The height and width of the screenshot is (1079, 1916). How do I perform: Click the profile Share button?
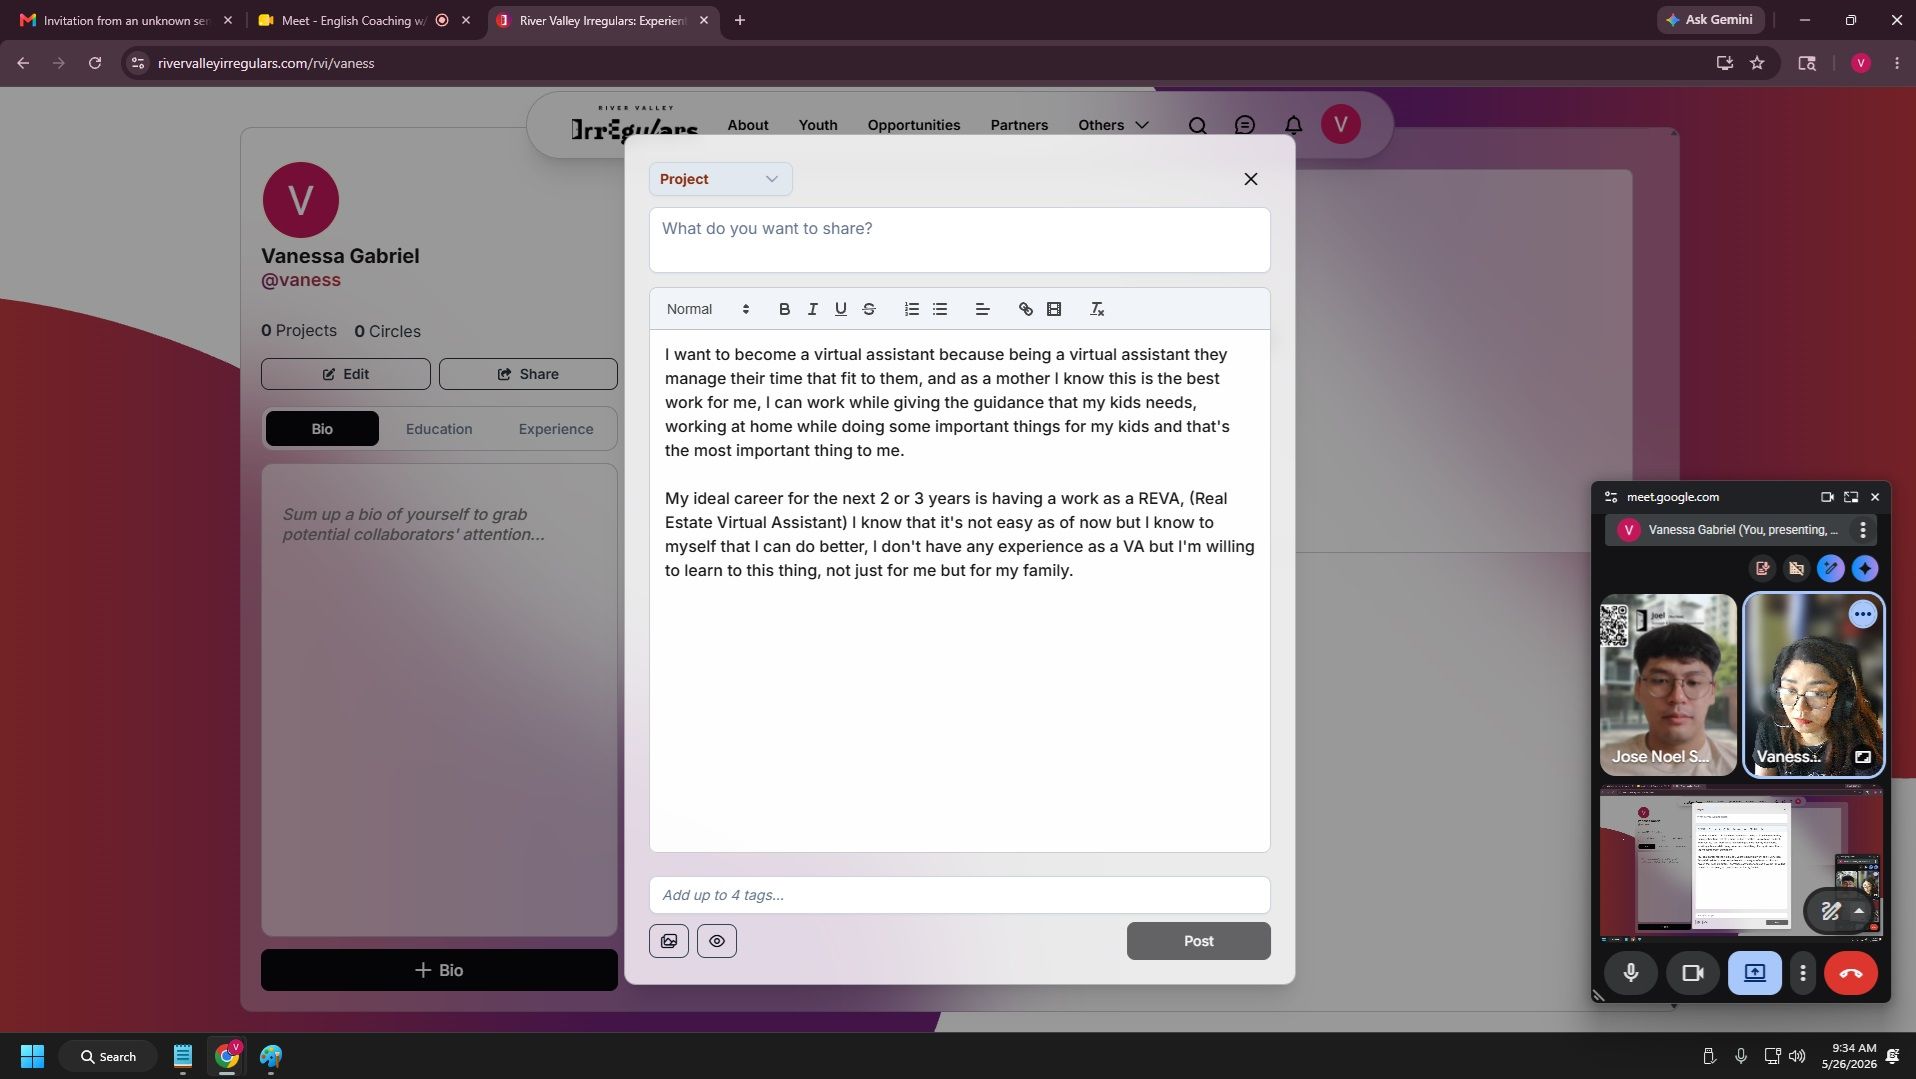[528, 374]
